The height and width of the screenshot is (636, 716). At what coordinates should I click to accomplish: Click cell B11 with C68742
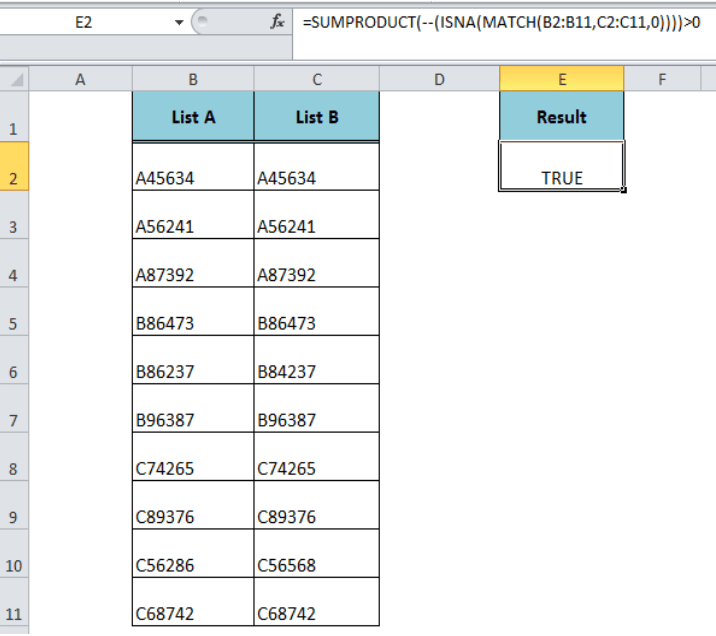click(193, 602)
